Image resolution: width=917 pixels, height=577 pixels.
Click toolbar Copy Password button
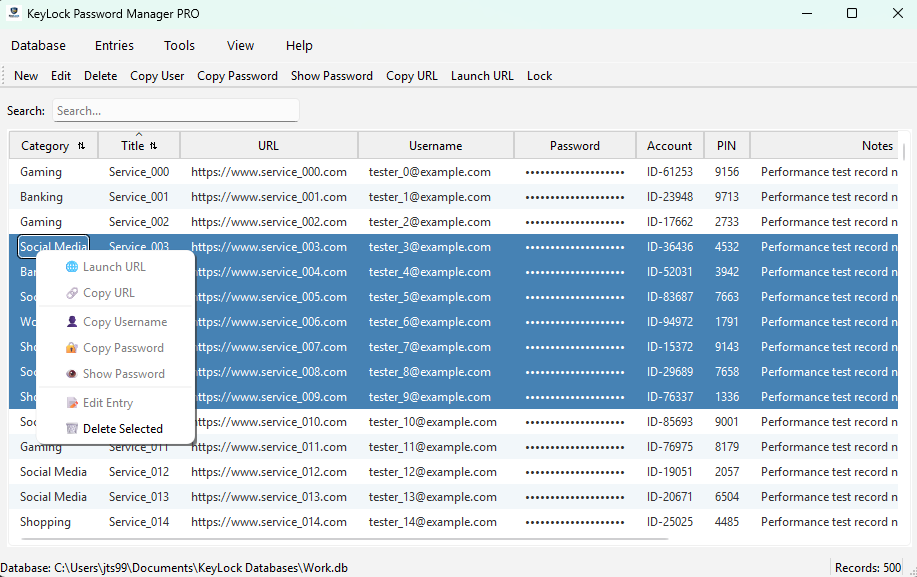[x=237, y=76]
